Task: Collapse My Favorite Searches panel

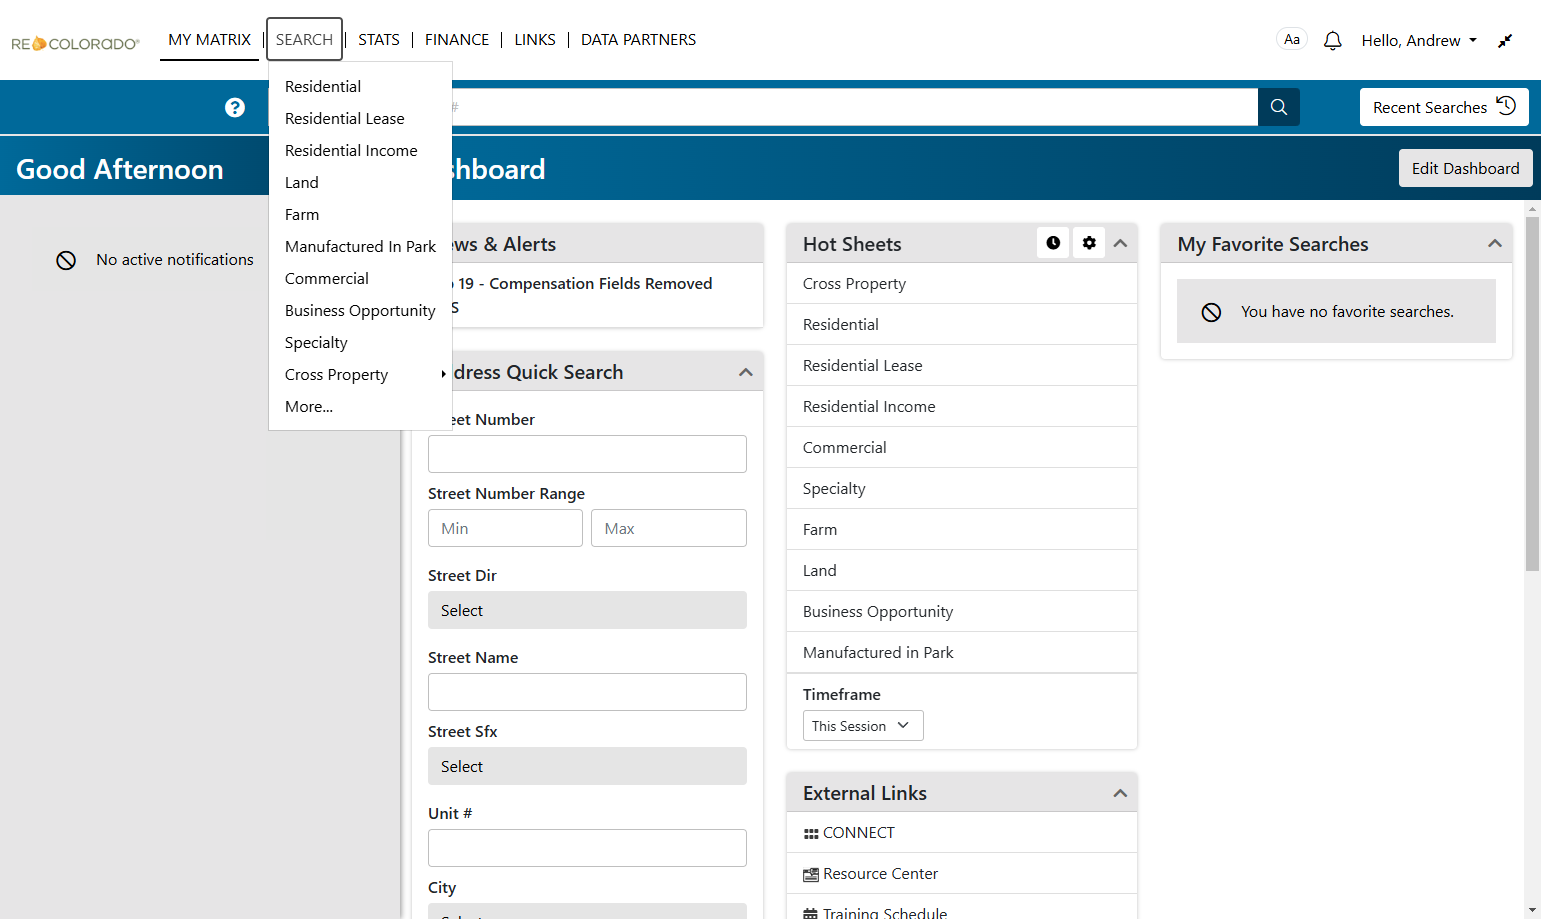Action: 1495,243
